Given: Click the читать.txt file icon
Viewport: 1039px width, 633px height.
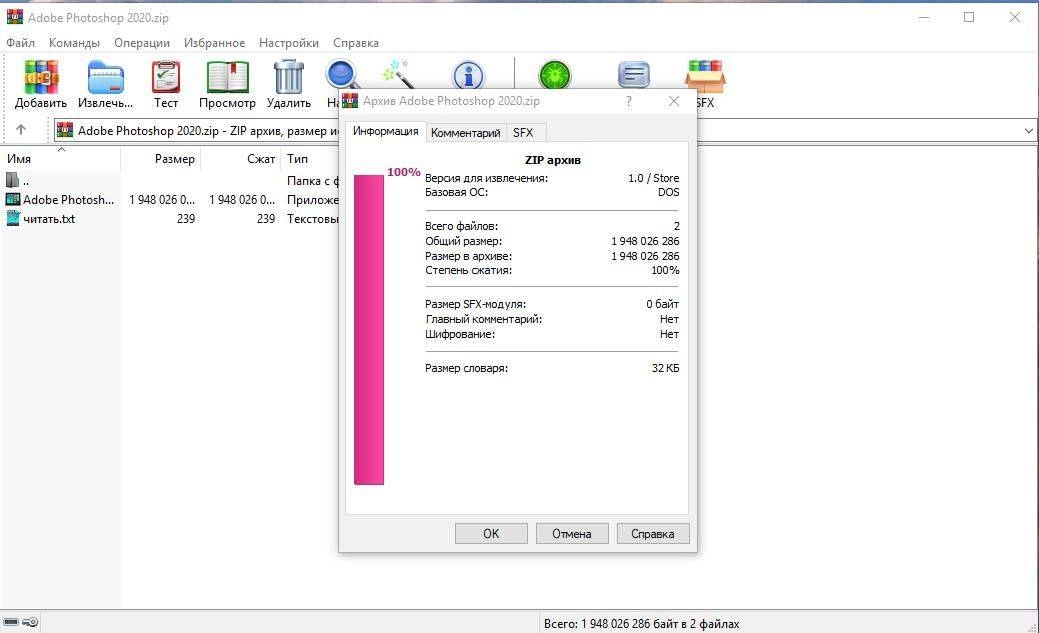Looking at the screenshot, I should (x=13, y=218).
